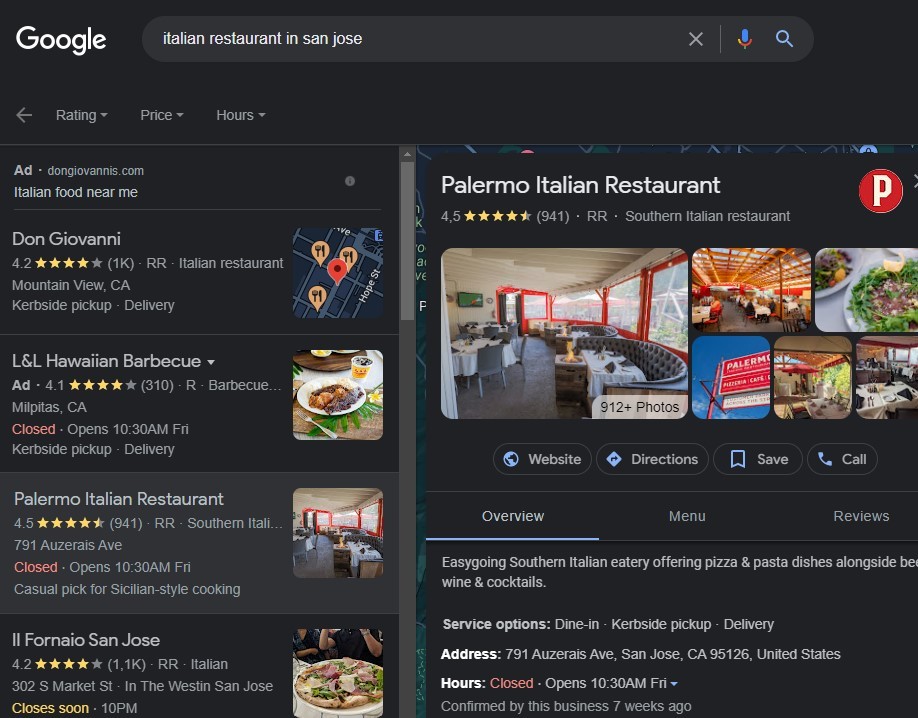Viewport: 918px width, 718px height.
Task: Click Service options Dine-in text
Action: pyautogui.click(x=577, y=624)
